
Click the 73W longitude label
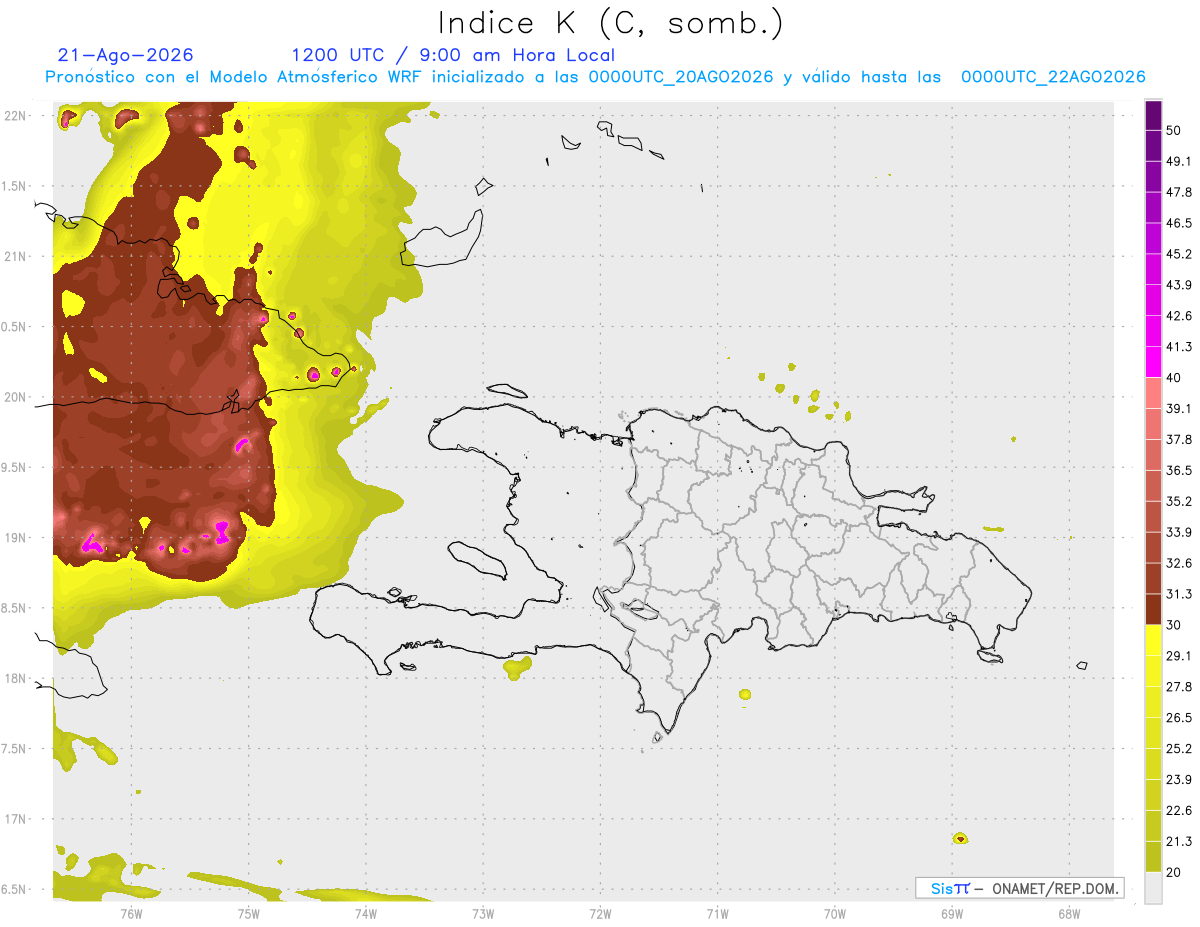[483, 913]
